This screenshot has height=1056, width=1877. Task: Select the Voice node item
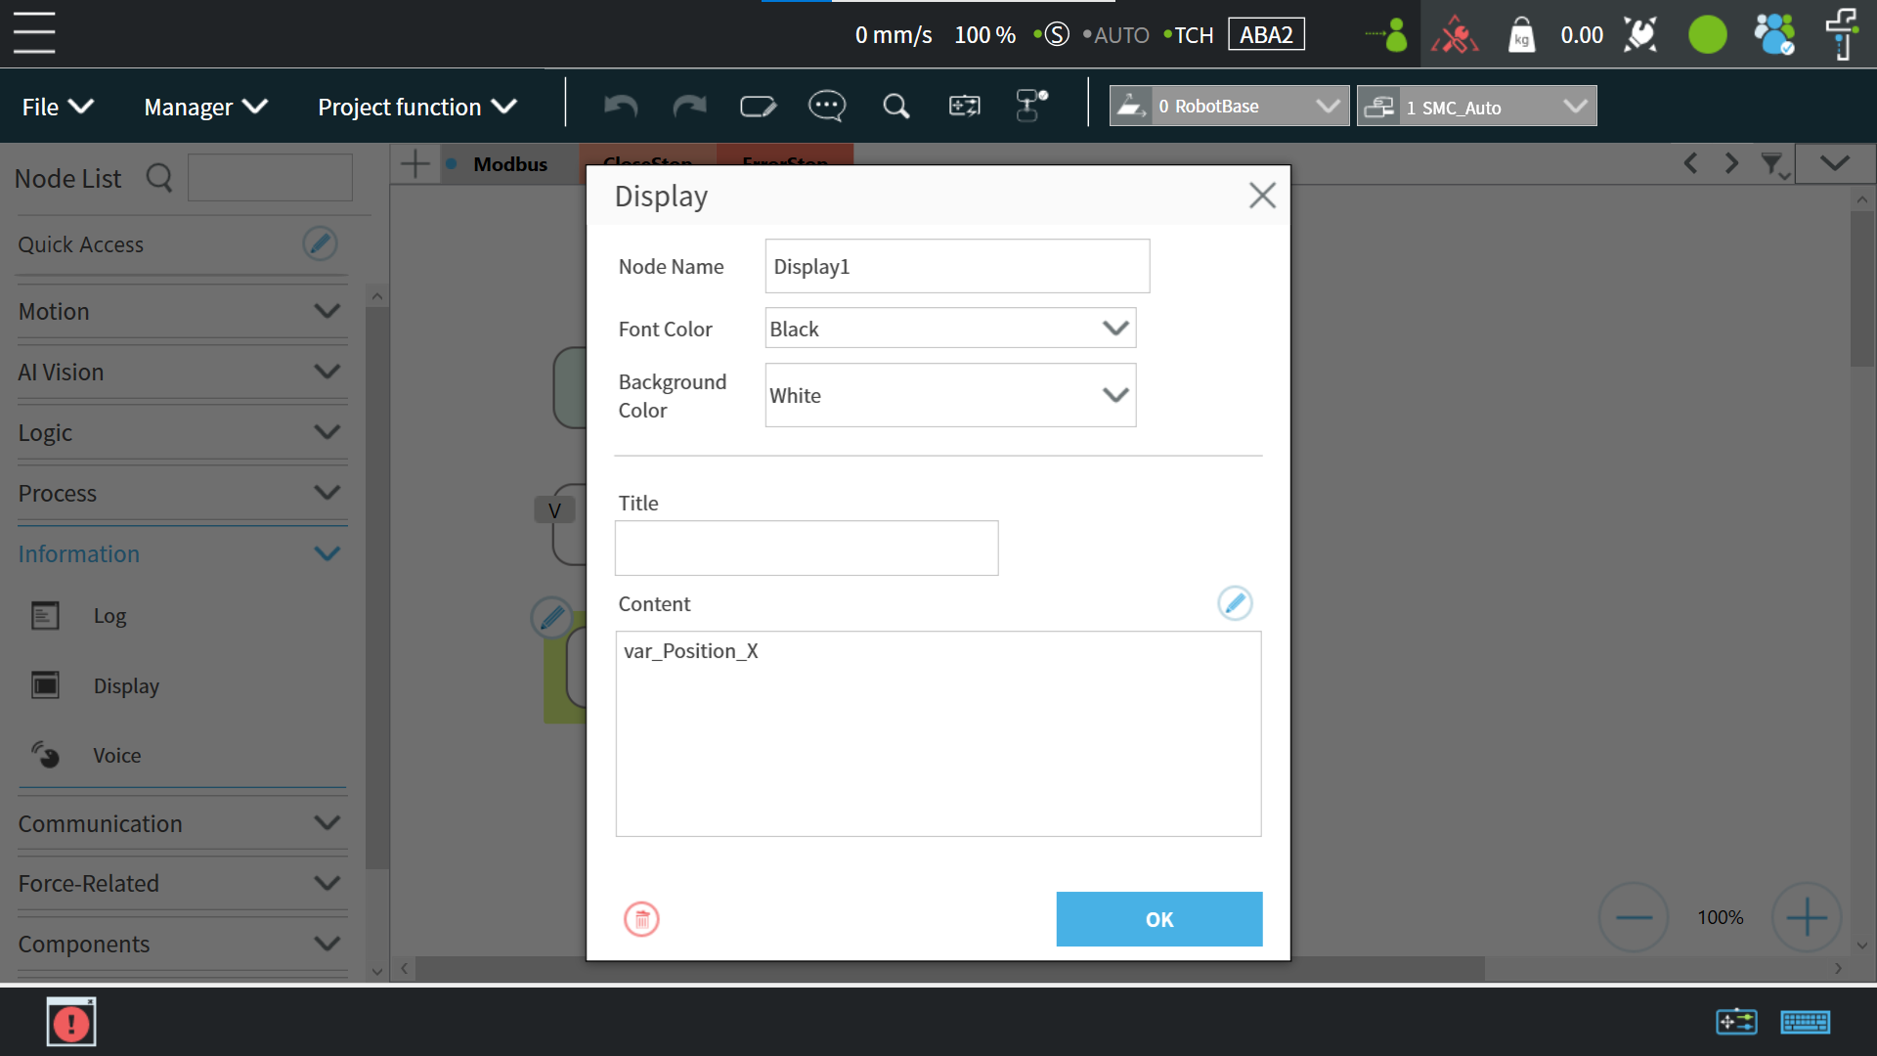pos(117,755)
